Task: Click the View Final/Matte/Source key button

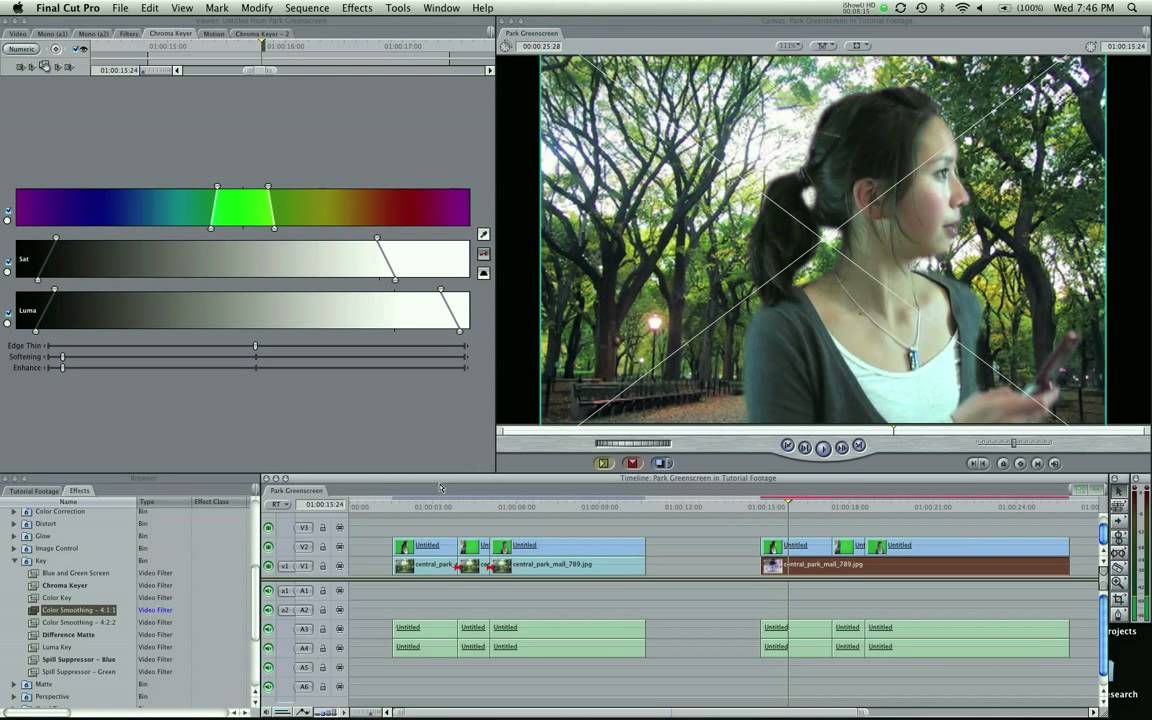Action: click(x=483, y=253)
